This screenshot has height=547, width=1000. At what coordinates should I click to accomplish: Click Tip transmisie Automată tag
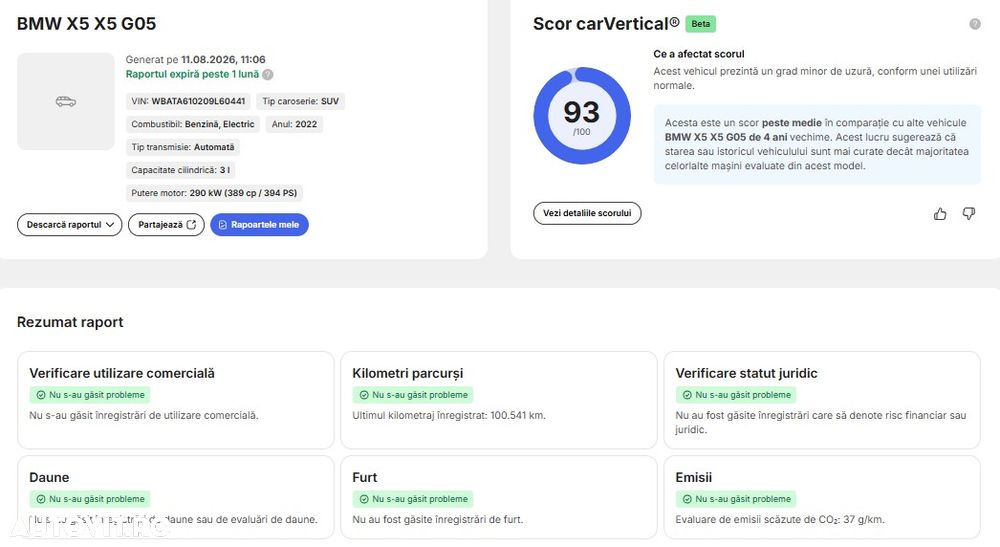182,147
